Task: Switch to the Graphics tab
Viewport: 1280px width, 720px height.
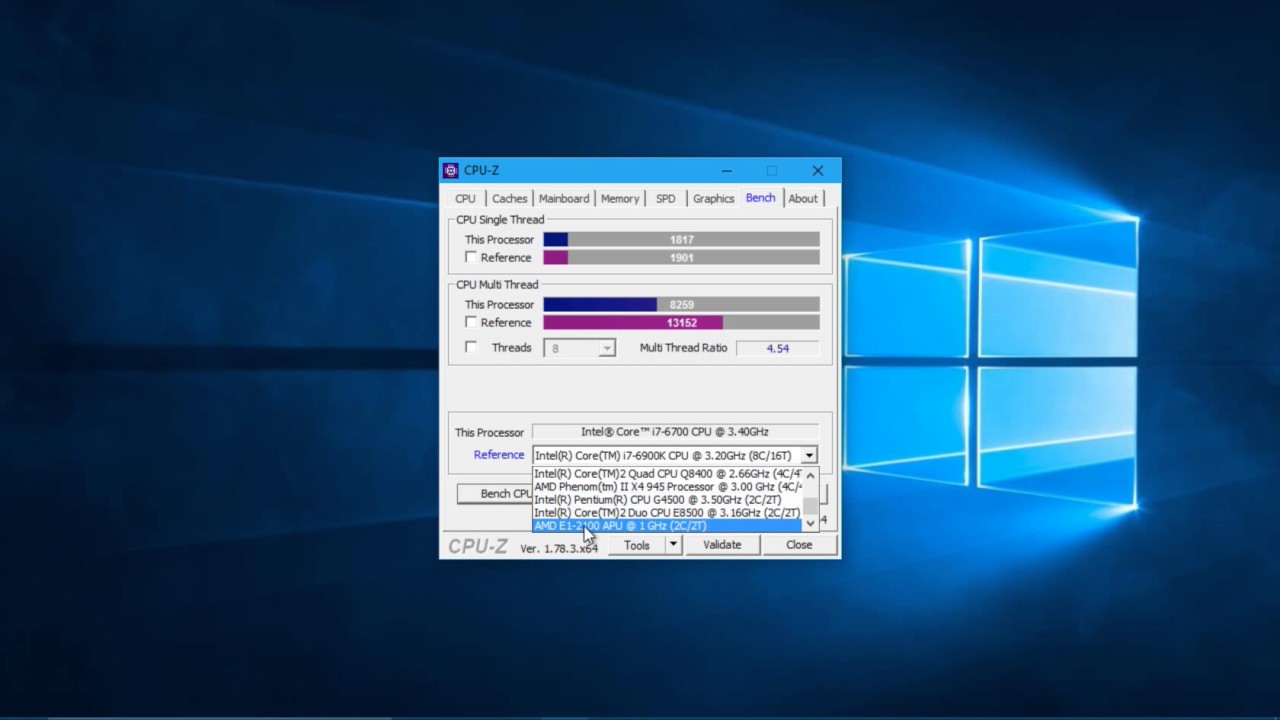Action: pyautogui.click(x=714, y=199)
